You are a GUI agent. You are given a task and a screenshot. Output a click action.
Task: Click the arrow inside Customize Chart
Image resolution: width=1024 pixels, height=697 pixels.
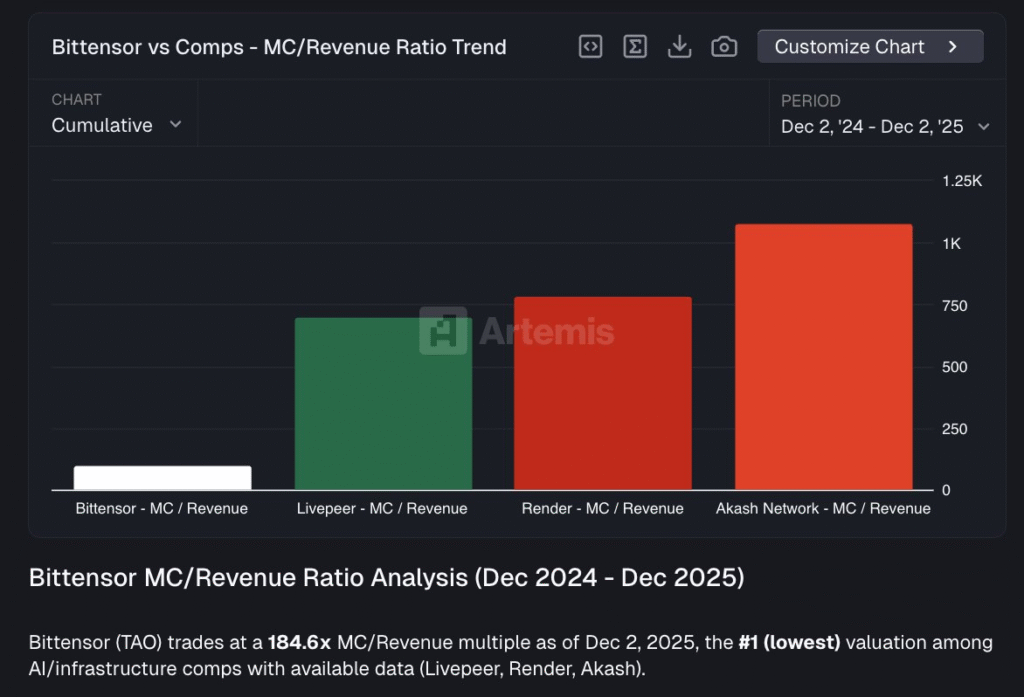pyautogui.click(x=953, y=47)
